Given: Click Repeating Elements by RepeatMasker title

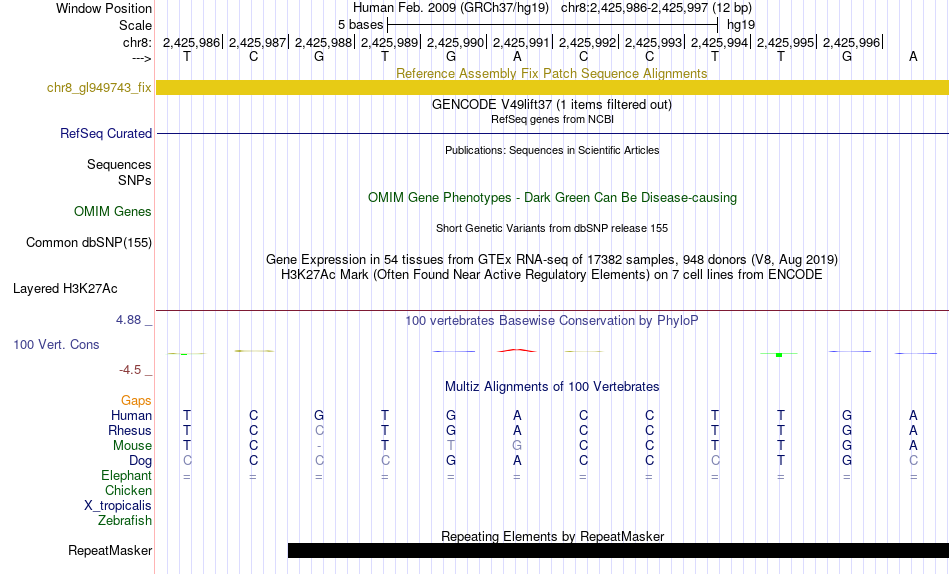Looking at the screenshot, I should coord(553,536).
